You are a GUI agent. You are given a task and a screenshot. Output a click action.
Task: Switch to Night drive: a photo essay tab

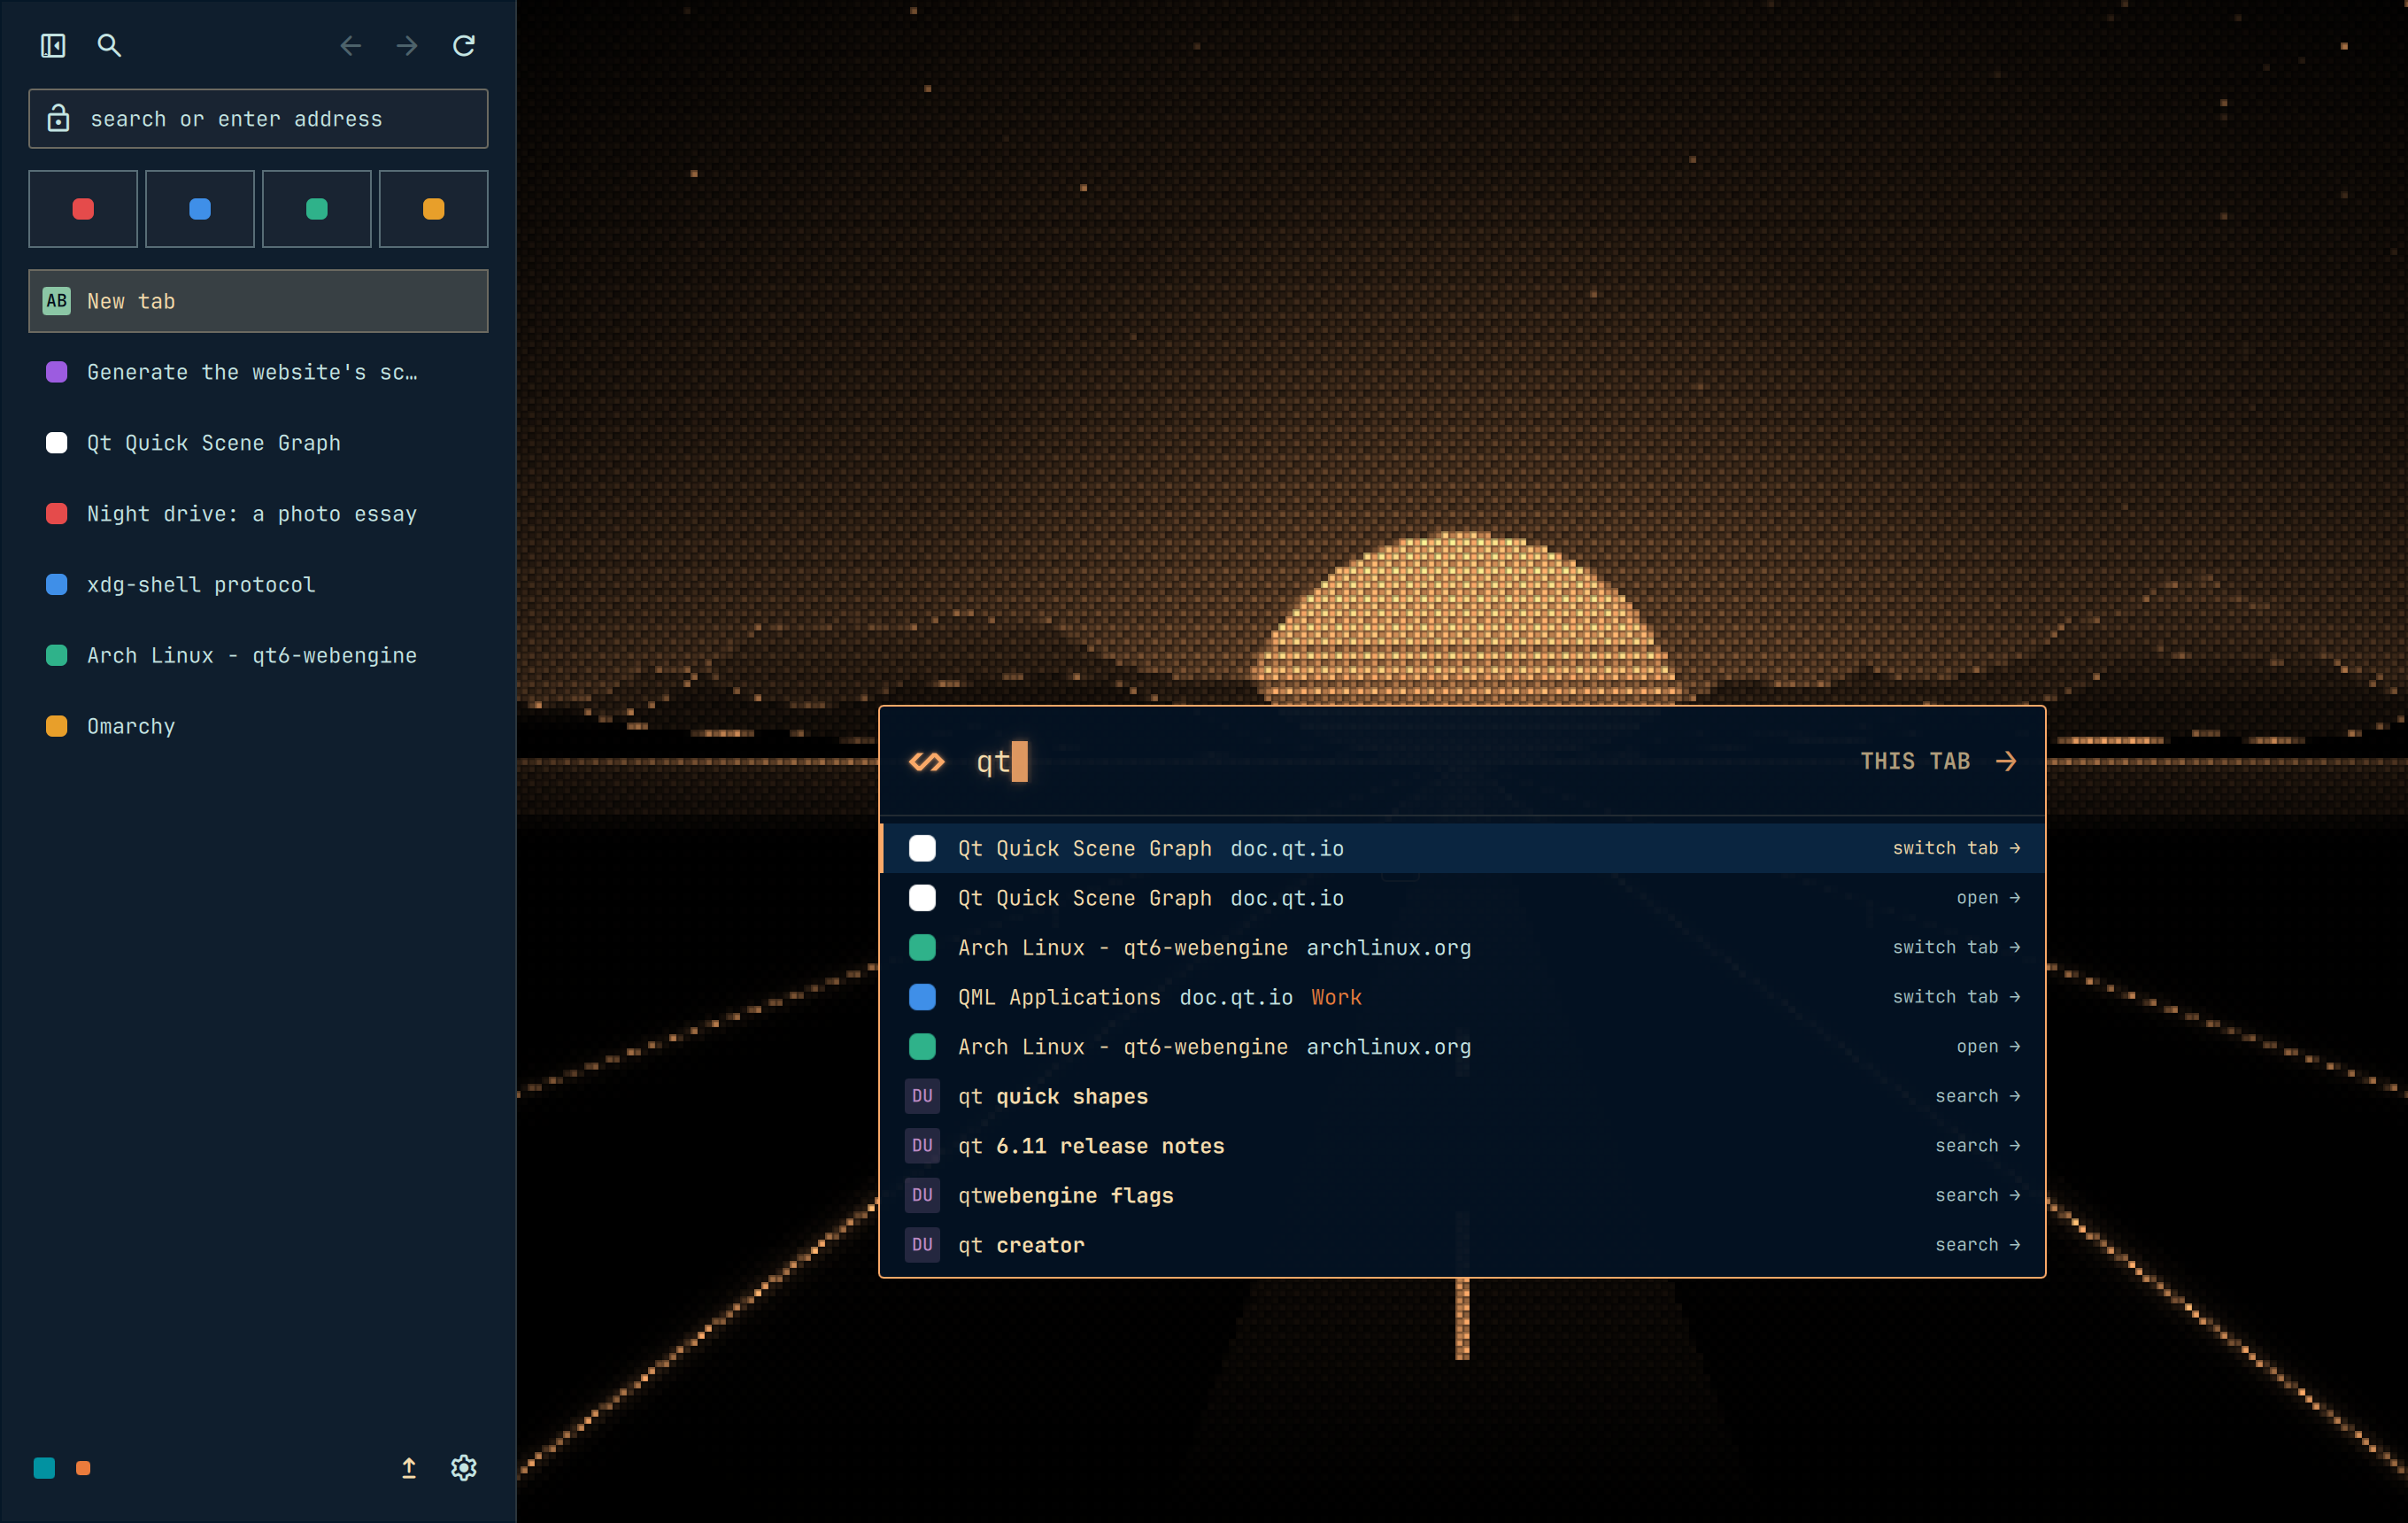pos(258,514)
